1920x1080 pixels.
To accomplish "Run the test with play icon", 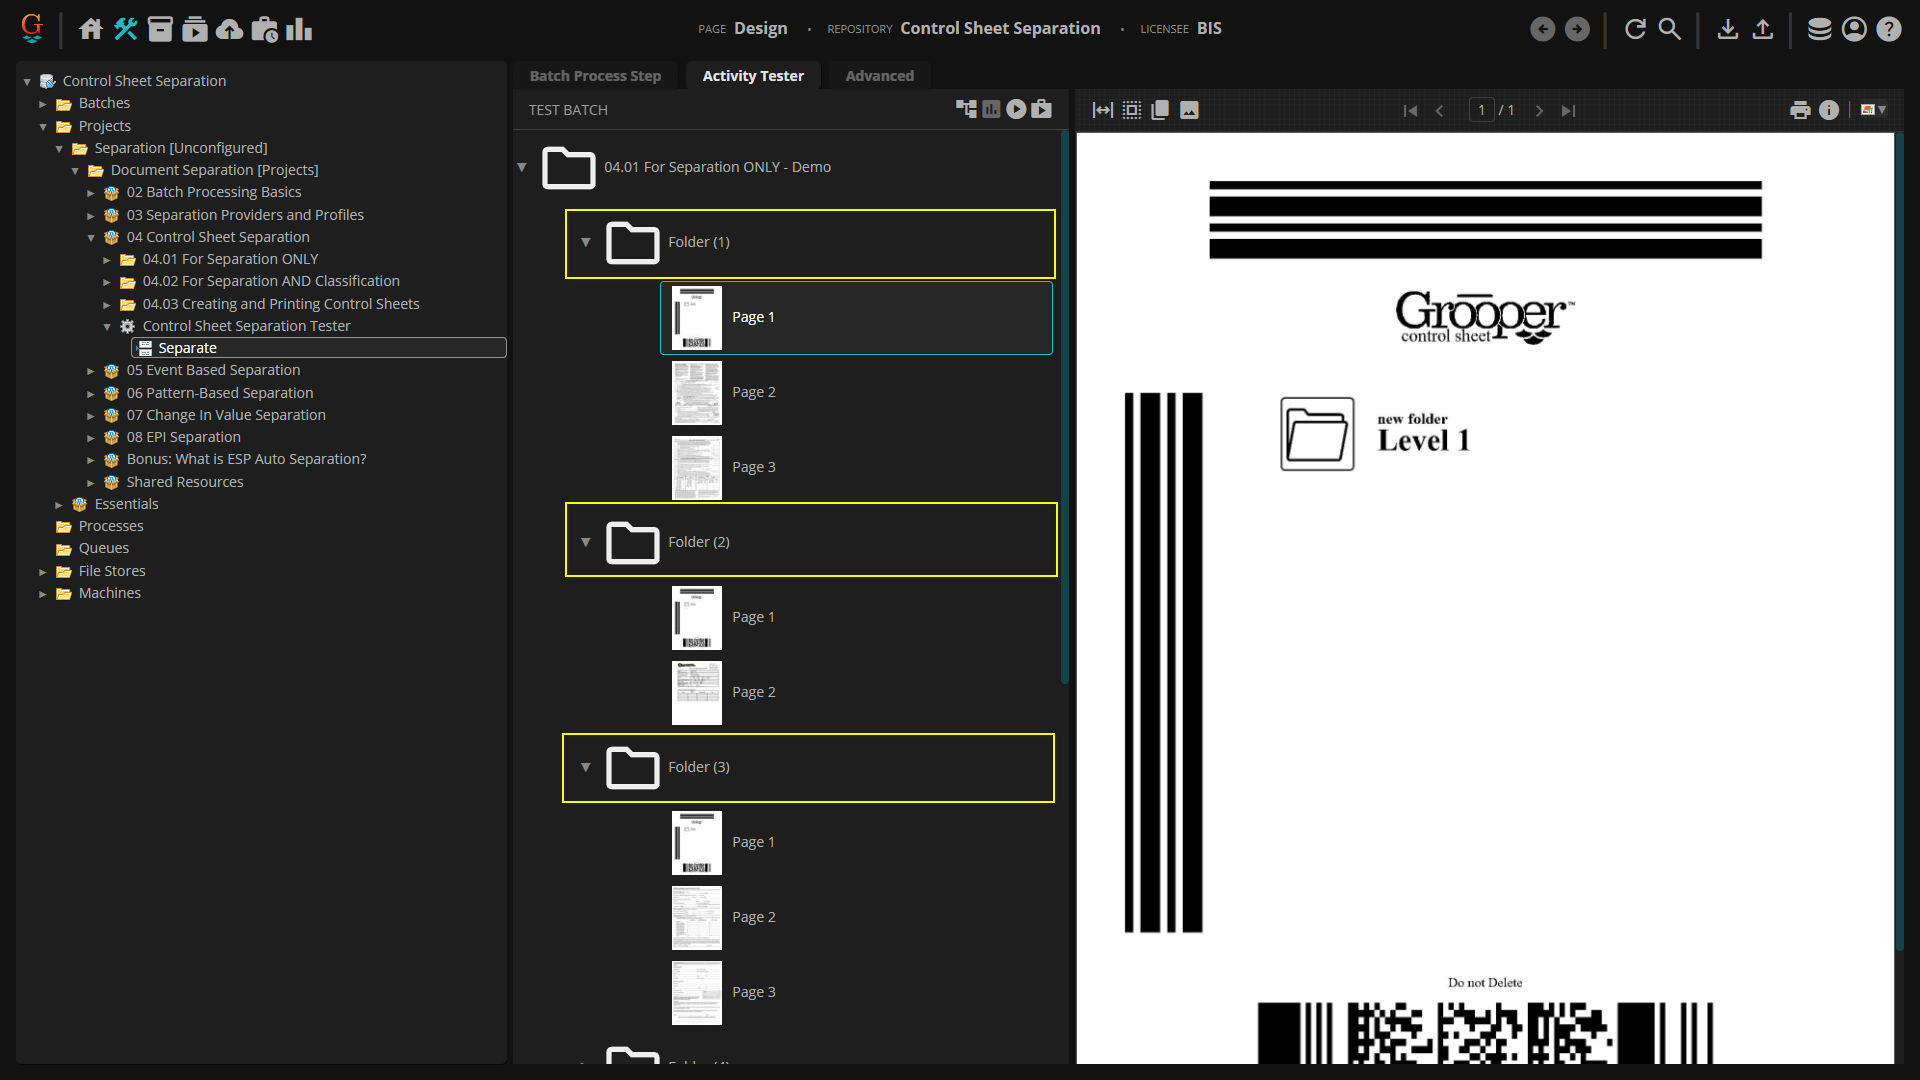I will [x=1016, y=110].
